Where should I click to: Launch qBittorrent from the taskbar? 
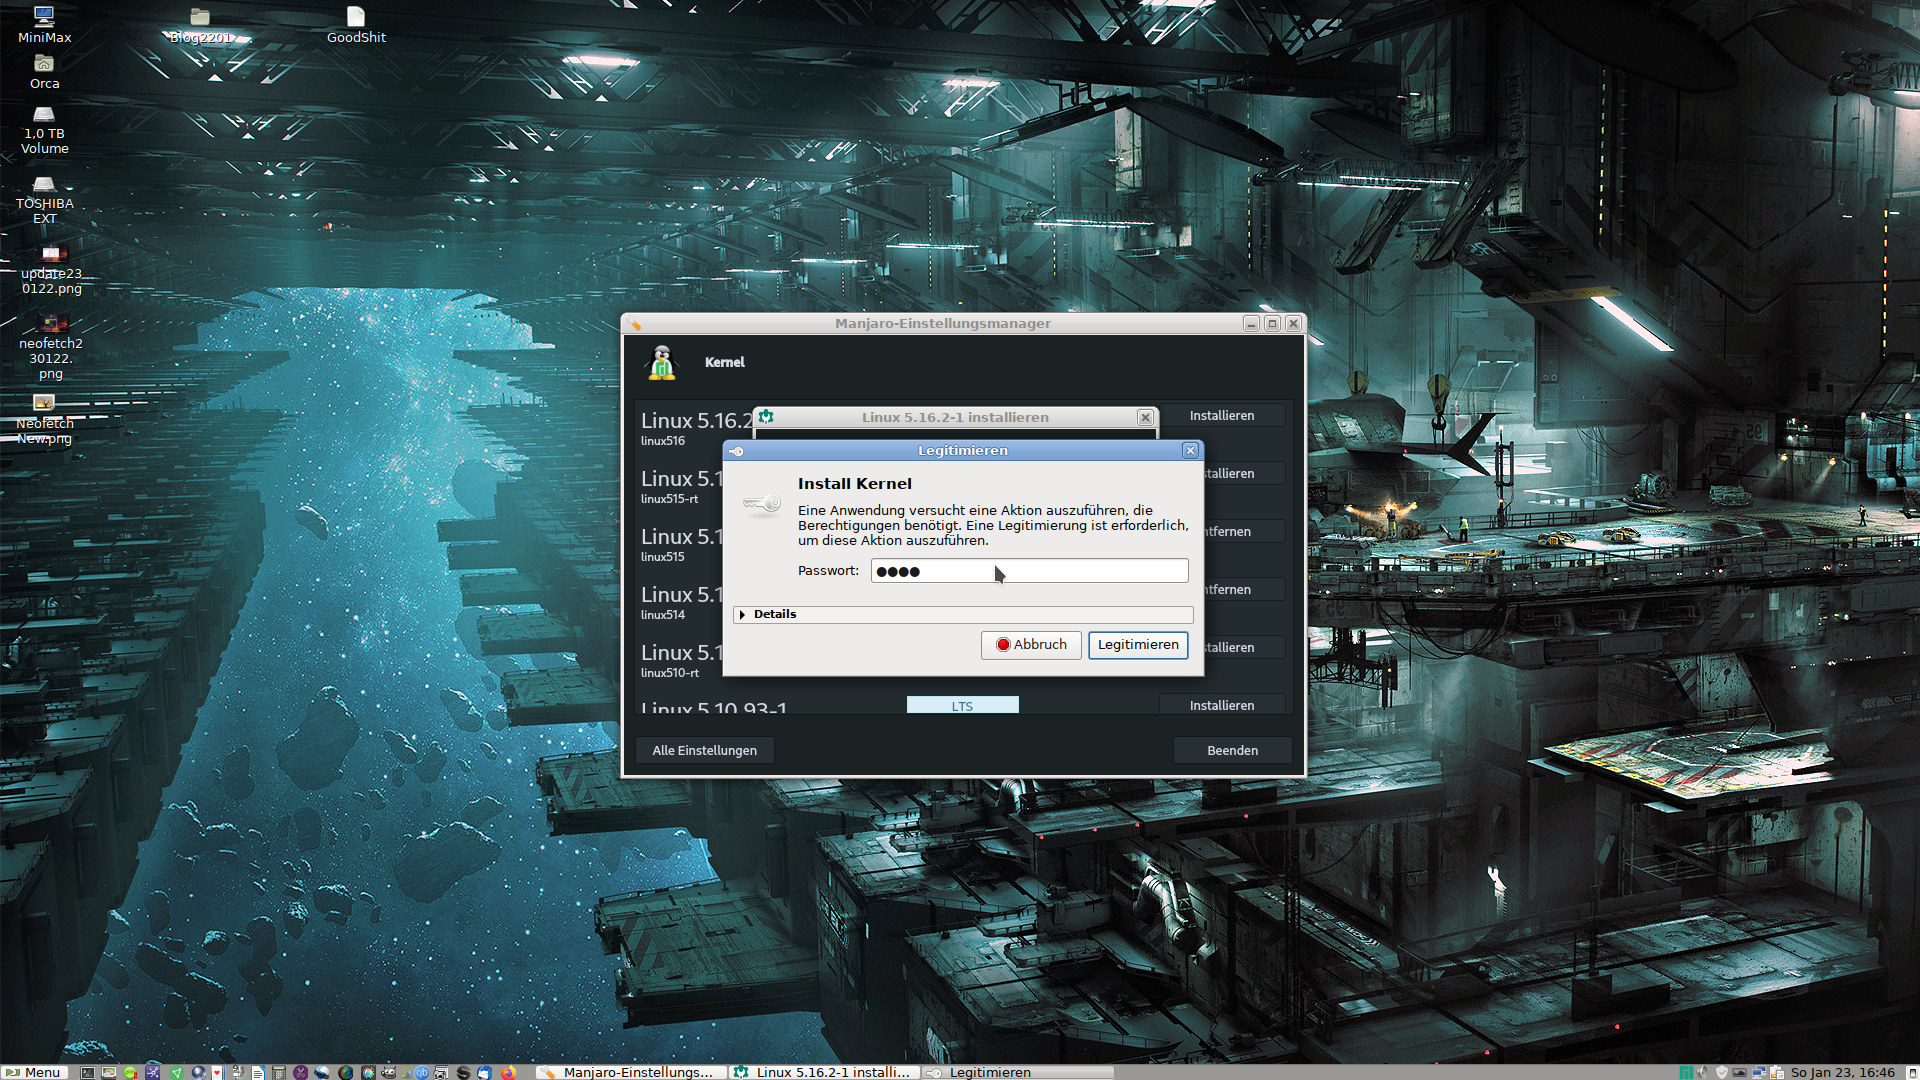coord(422,1072)
